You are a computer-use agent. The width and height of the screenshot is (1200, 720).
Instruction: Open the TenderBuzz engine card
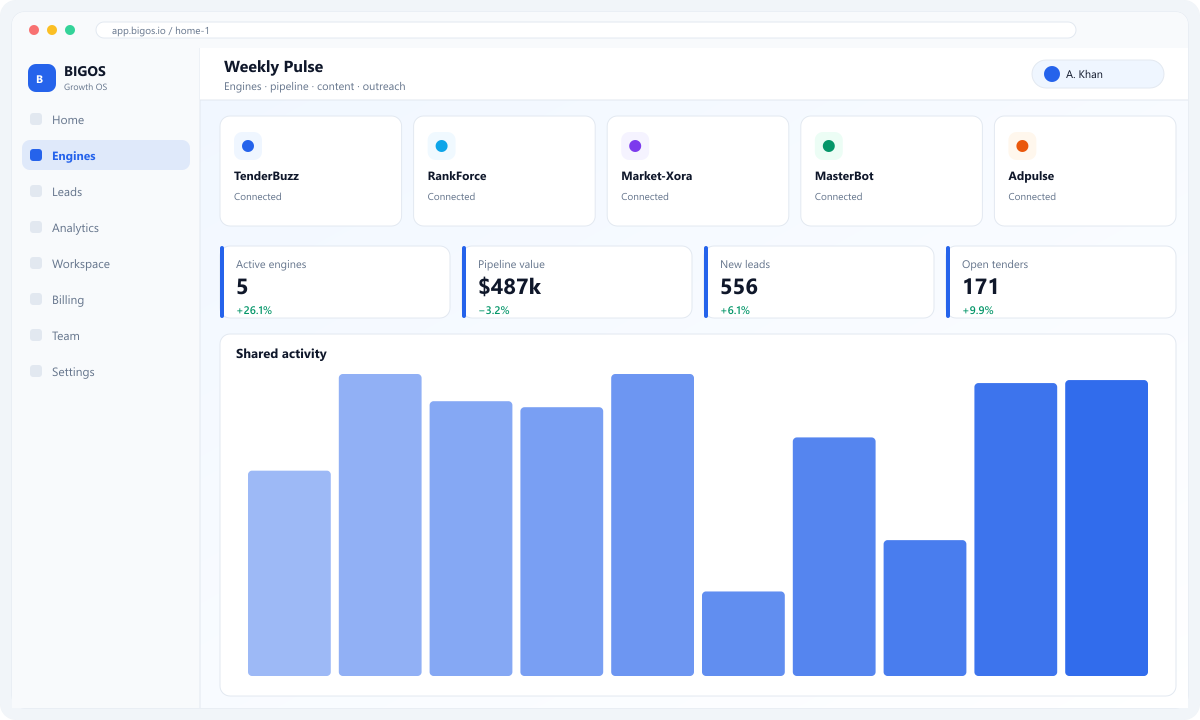(311, 171)
